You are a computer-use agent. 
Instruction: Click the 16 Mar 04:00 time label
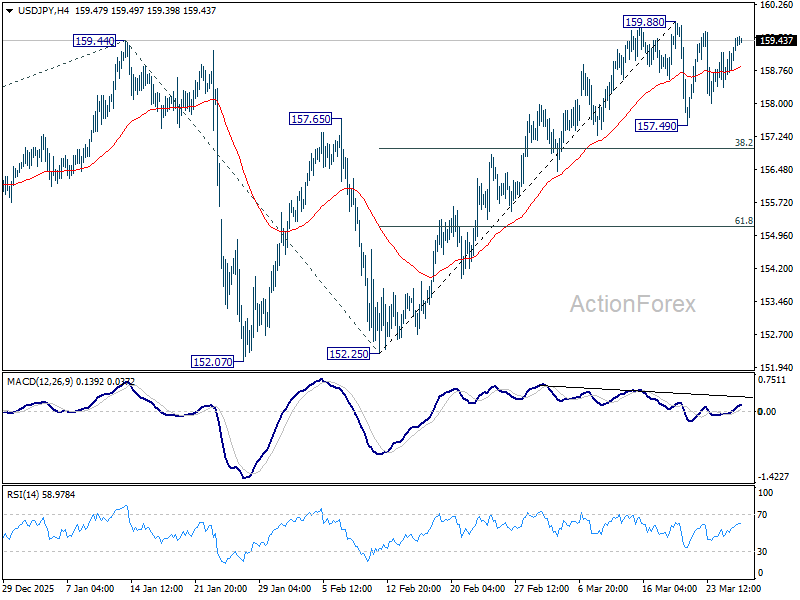pos(669,588)
